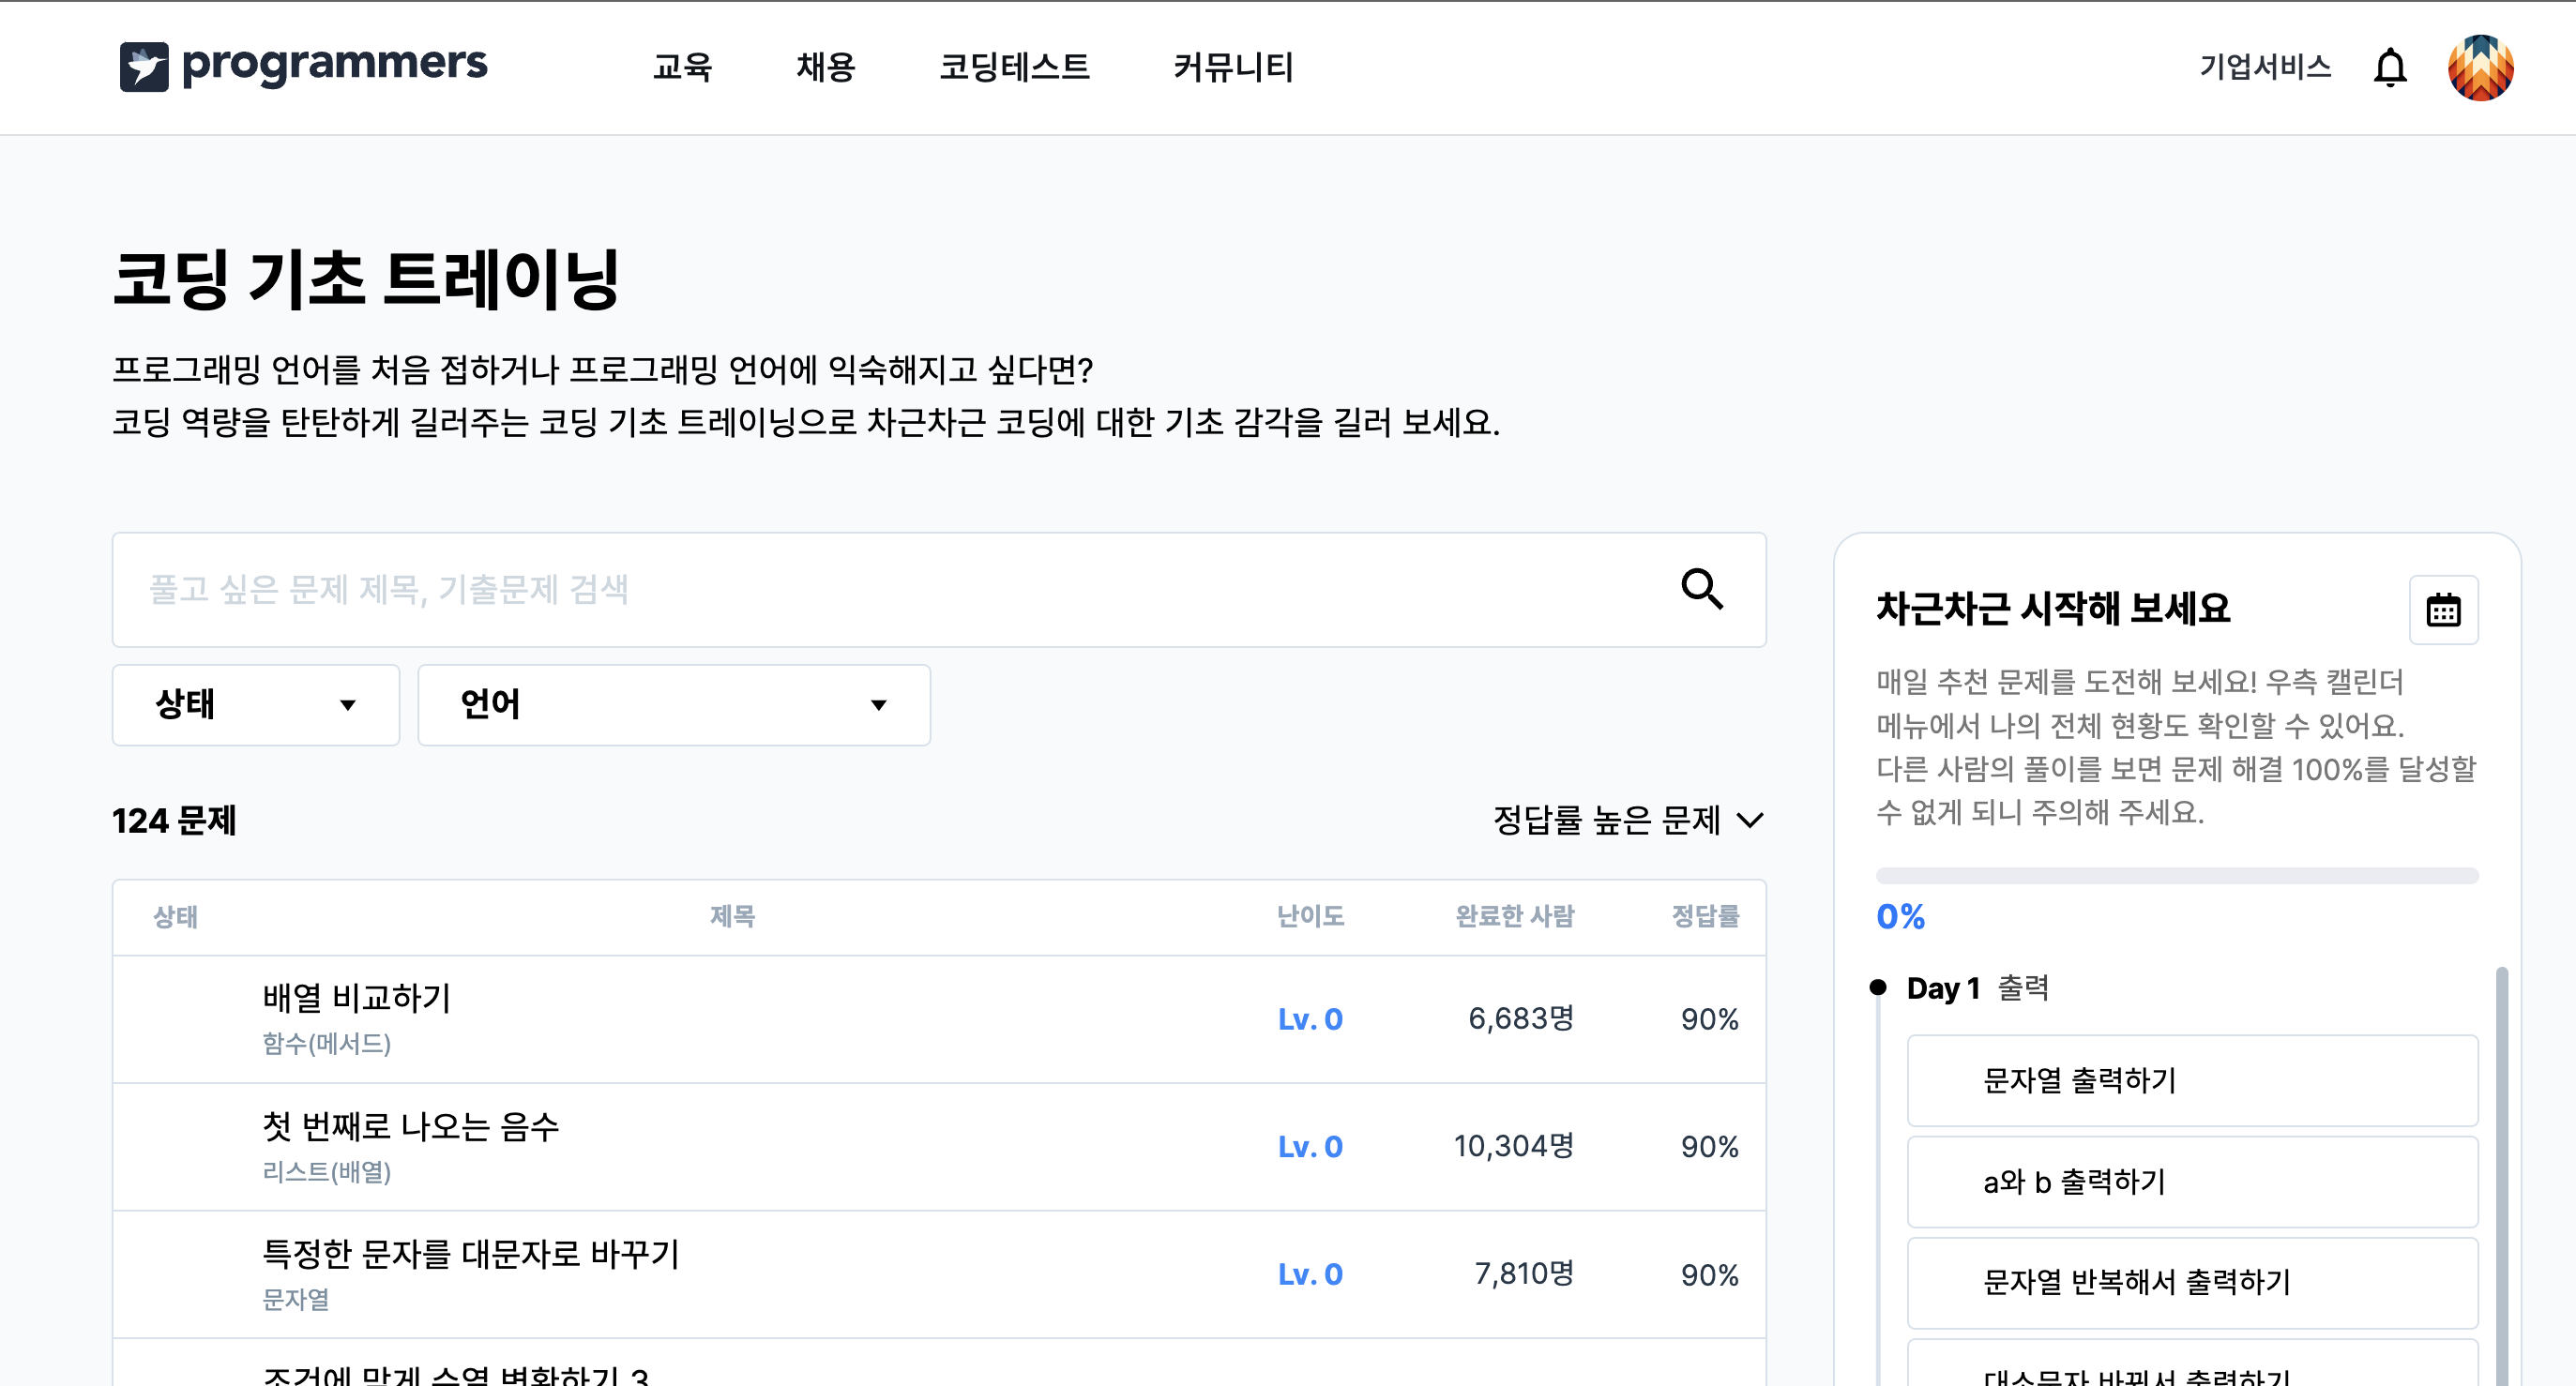Open the user profile avatar
This screenshot has width=2576, height=1386.
tap(2480, 67)
